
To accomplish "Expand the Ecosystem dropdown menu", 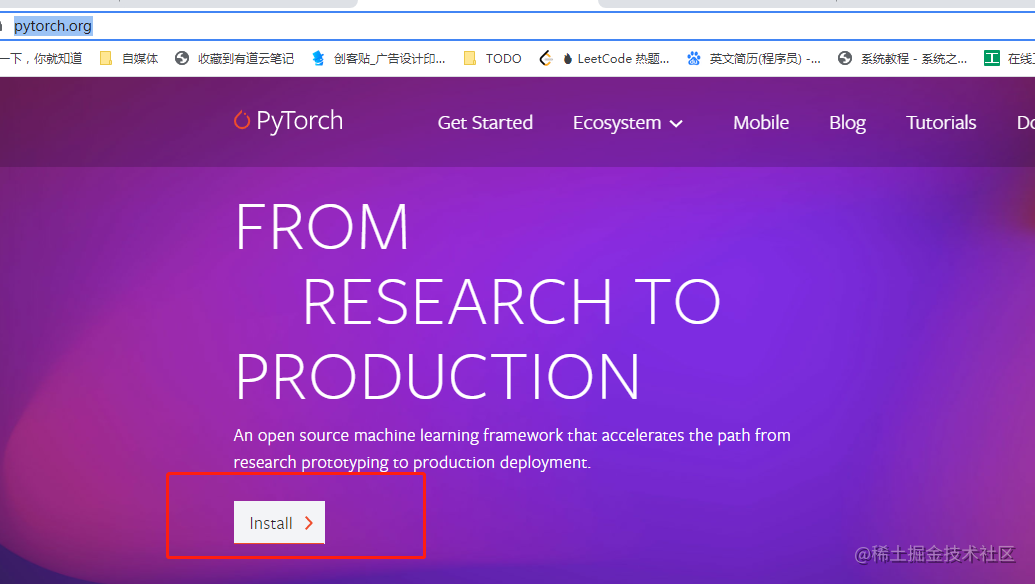I will pyautogui.click(x=628, y=123).
